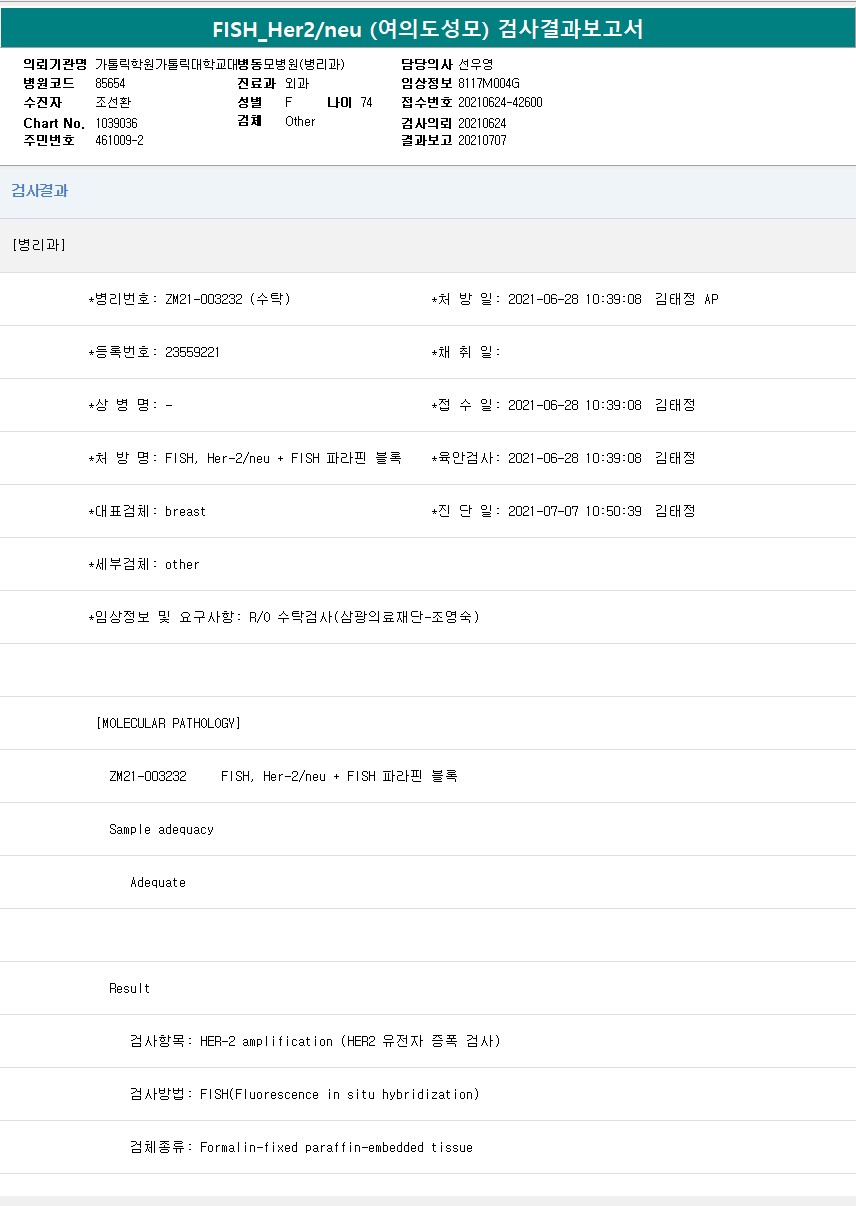Click 진료과 value 외과
Viewport: 856px width, 1206px height.
pos(297,83)
